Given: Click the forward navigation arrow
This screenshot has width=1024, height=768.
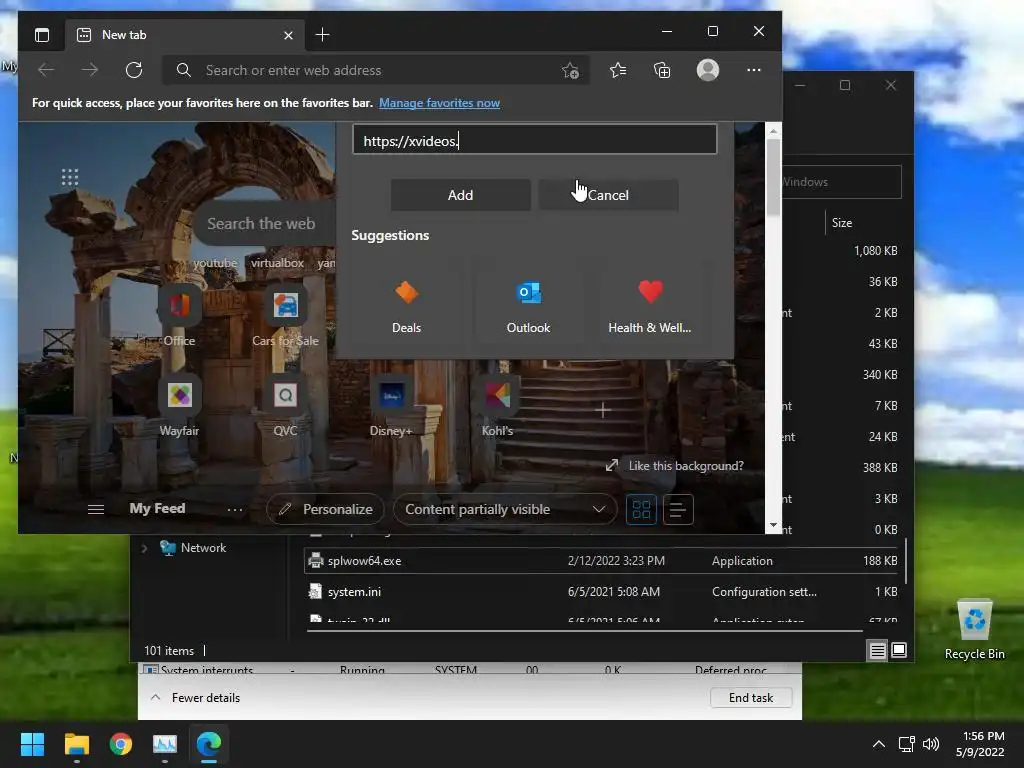Looking at the screenshot, I should tap(90, 70).
